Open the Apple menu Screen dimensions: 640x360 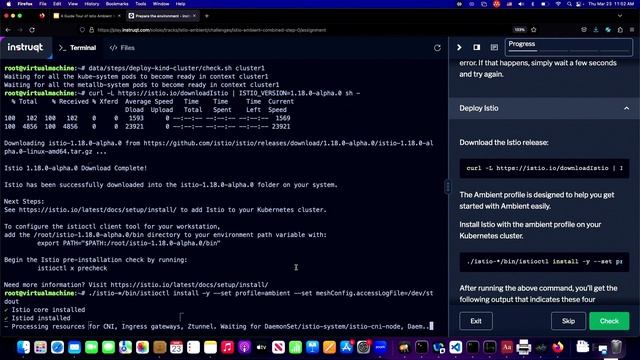click(9, 4)
